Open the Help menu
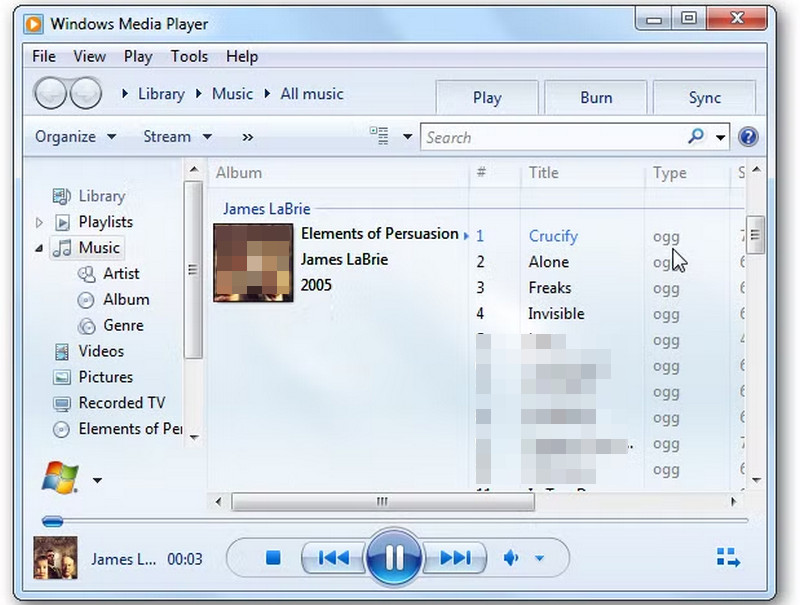This screenshot has height=605, width=800. click(242, 56)
